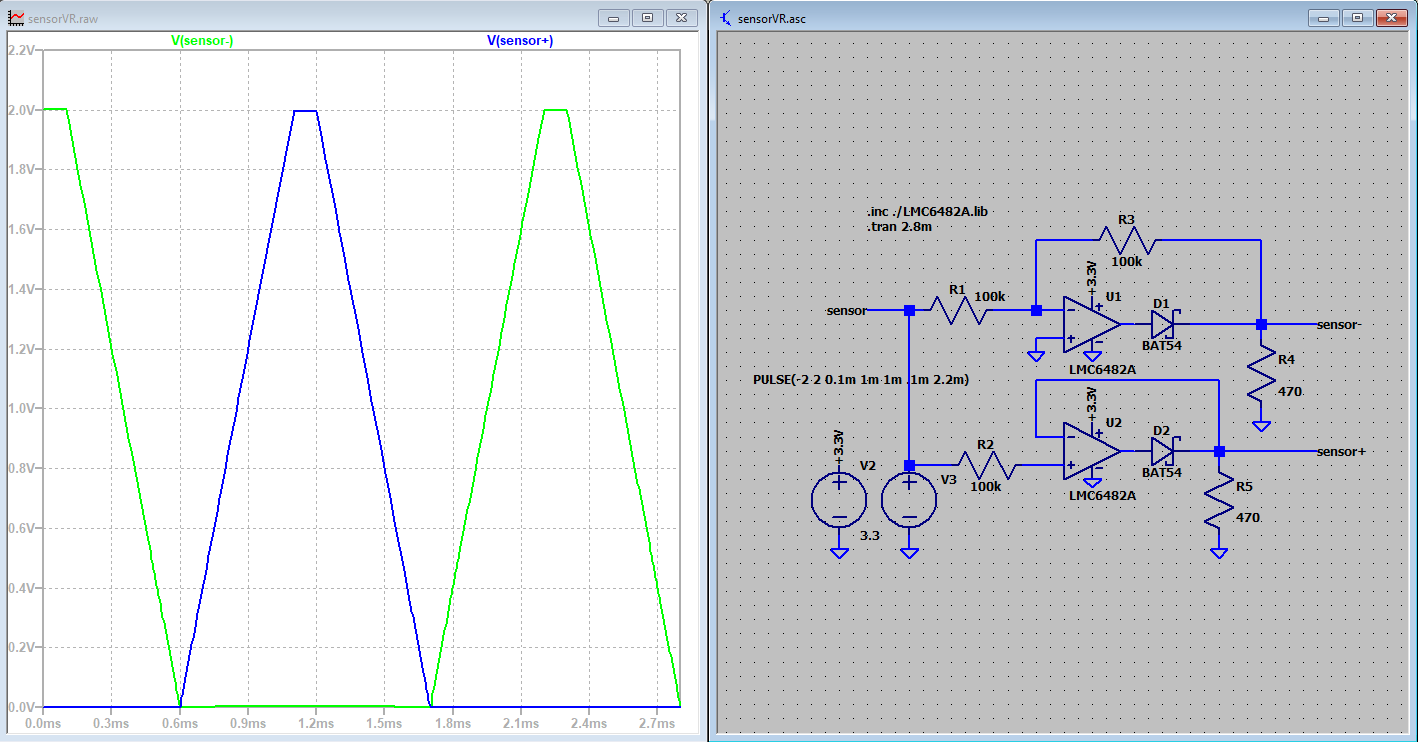Click the V2 3.3V voltage source

click(838, 499)
